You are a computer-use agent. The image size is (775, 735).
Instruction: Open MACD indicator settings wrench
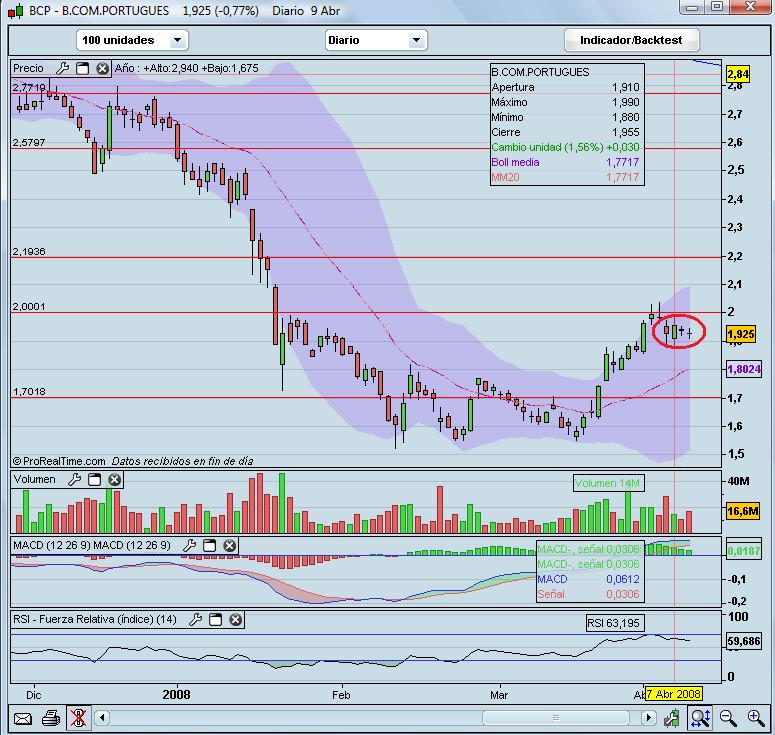click(189, 545)
